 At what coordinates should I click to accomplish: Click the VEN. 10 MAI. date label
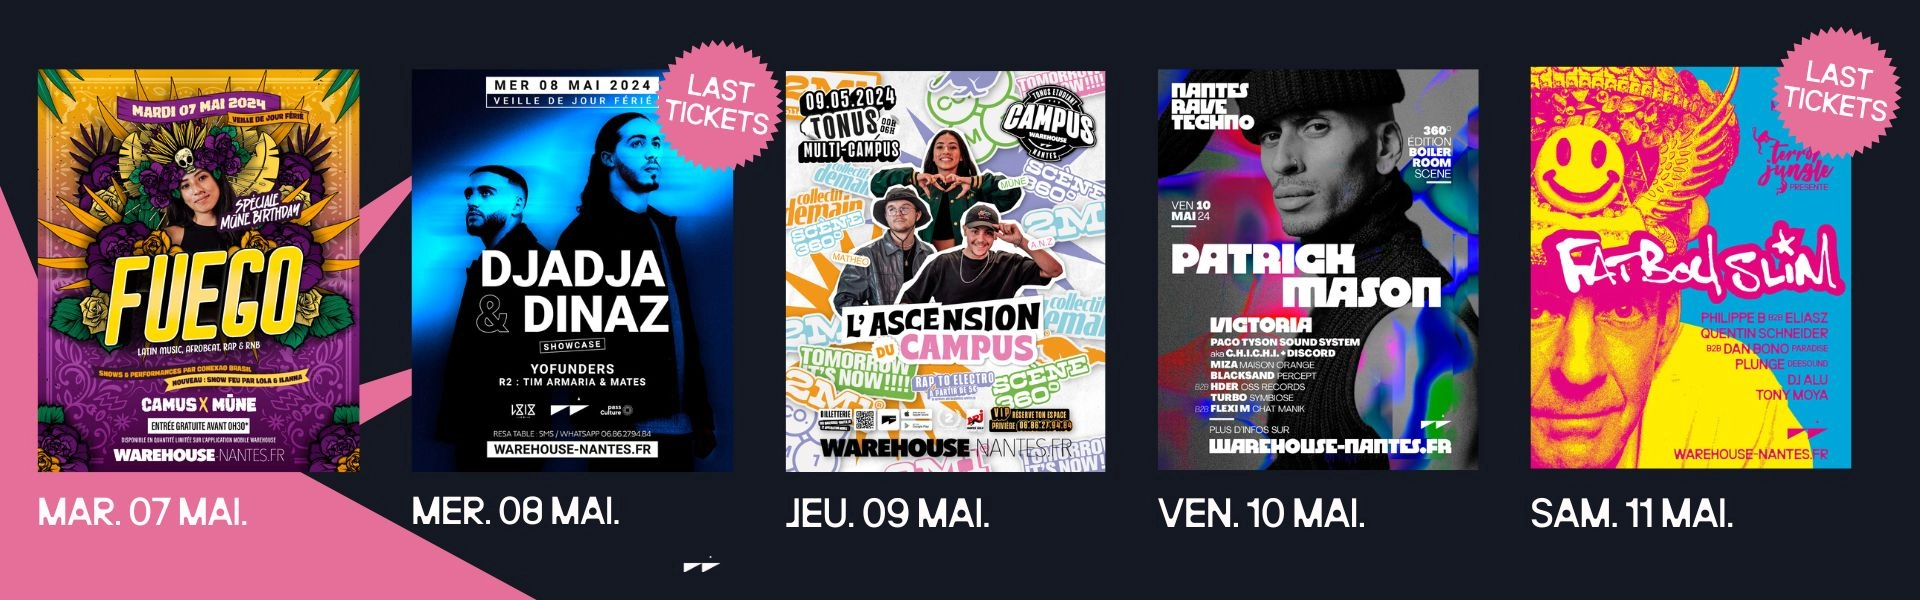(1262, 514)
